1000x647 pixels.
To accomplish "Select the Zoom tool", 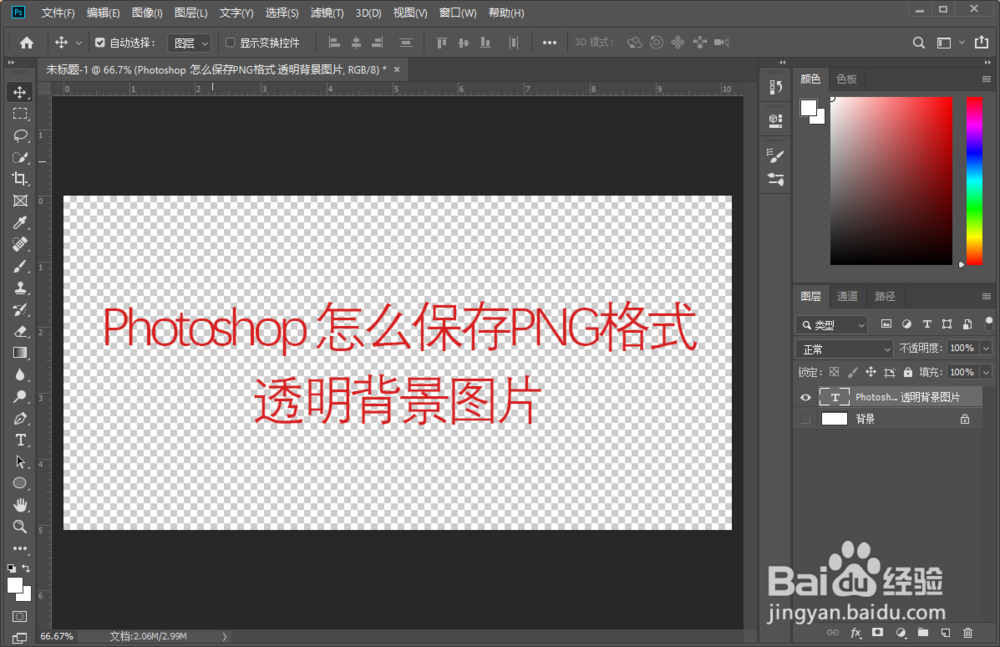I will pyautogui.click(x=21, y=526).
